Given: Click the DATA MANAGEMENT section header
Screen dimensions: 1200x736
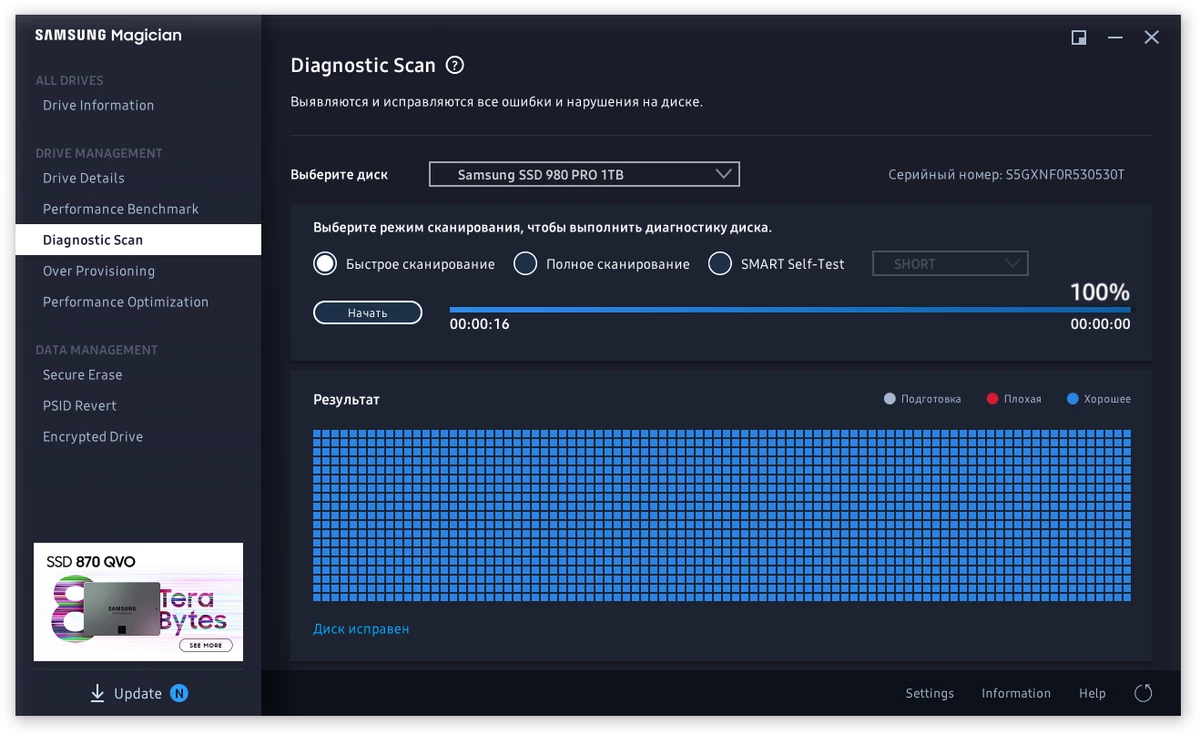Looking at the screenshot, I should point(96,350).
